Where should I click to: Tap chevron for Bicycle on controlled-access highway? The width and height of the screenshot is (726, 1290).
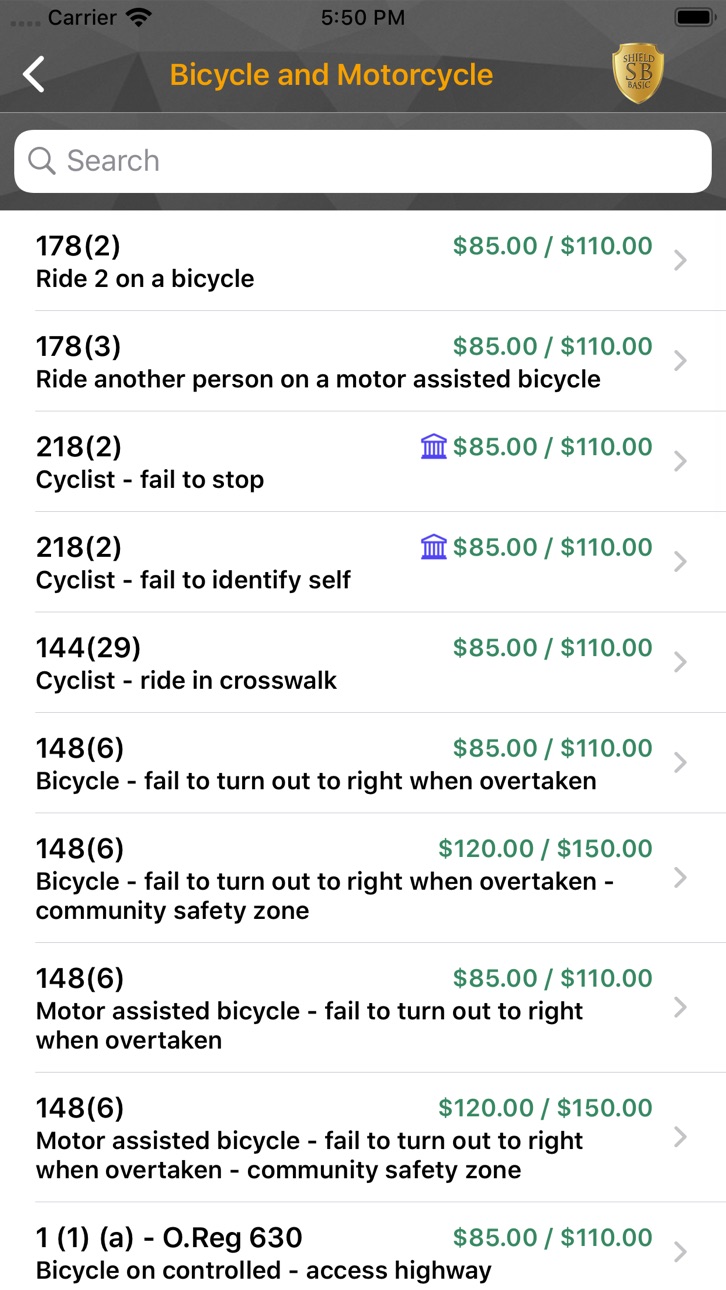680,1252
